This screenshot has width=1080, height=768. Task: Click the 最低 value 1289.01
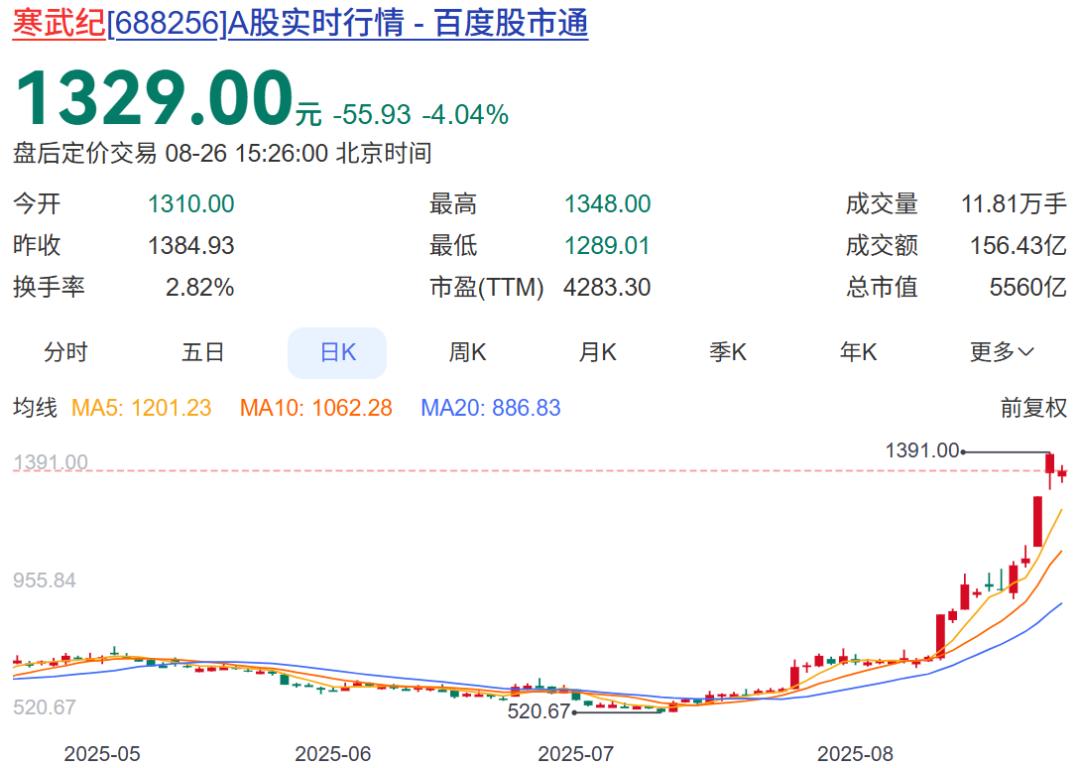[x=608, y=245]
